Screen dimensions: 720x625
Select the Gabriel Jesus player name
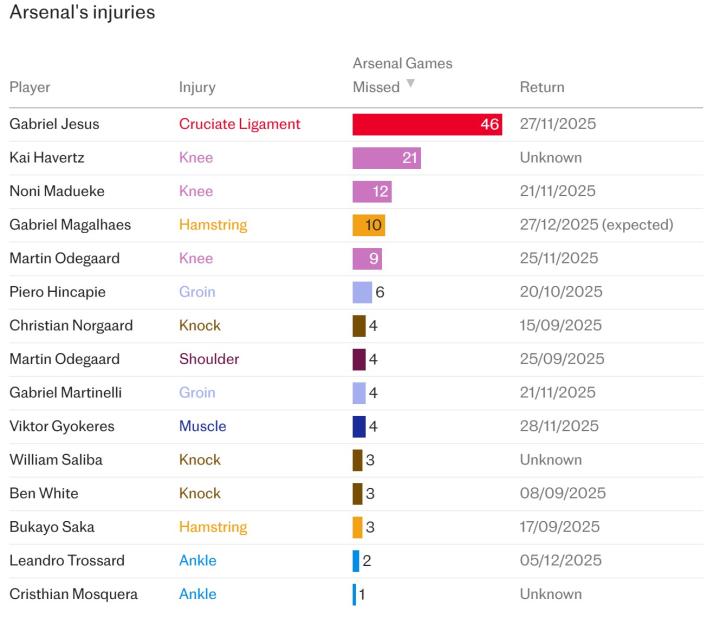[x=54, y=124]
